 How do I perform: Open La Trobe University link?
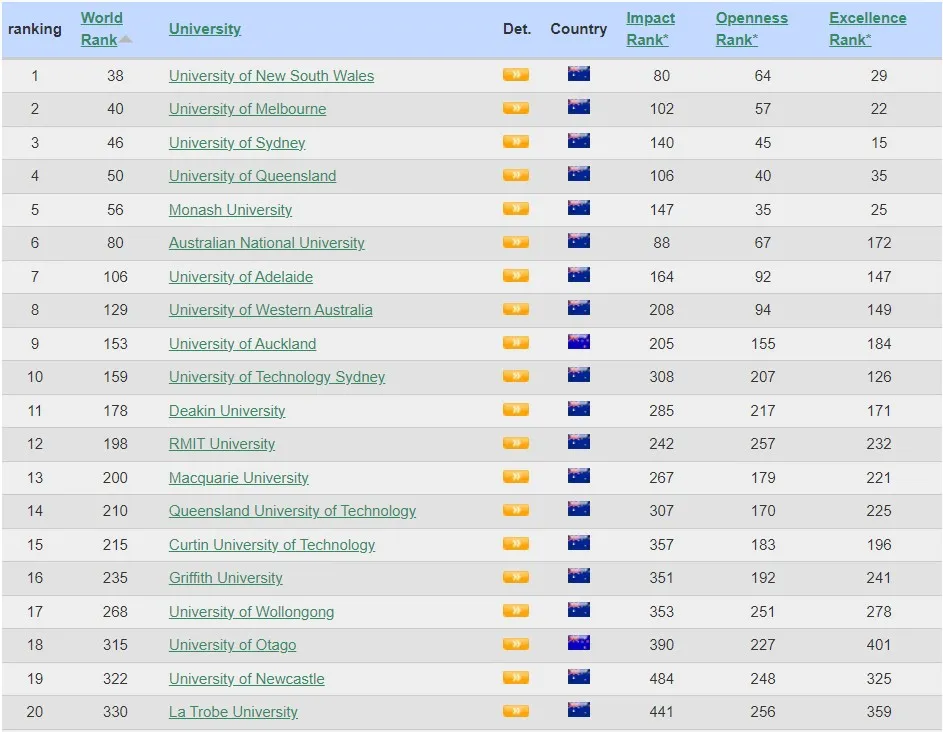233,712
